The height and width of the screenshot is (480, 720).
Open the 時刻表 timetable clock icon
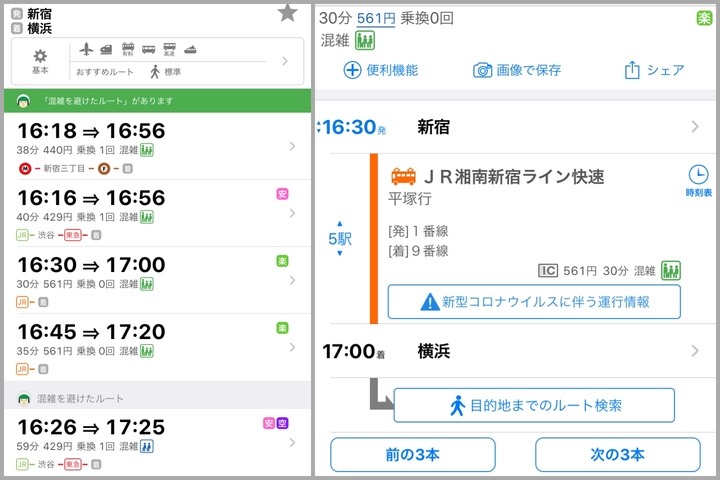tap(698, 179)
